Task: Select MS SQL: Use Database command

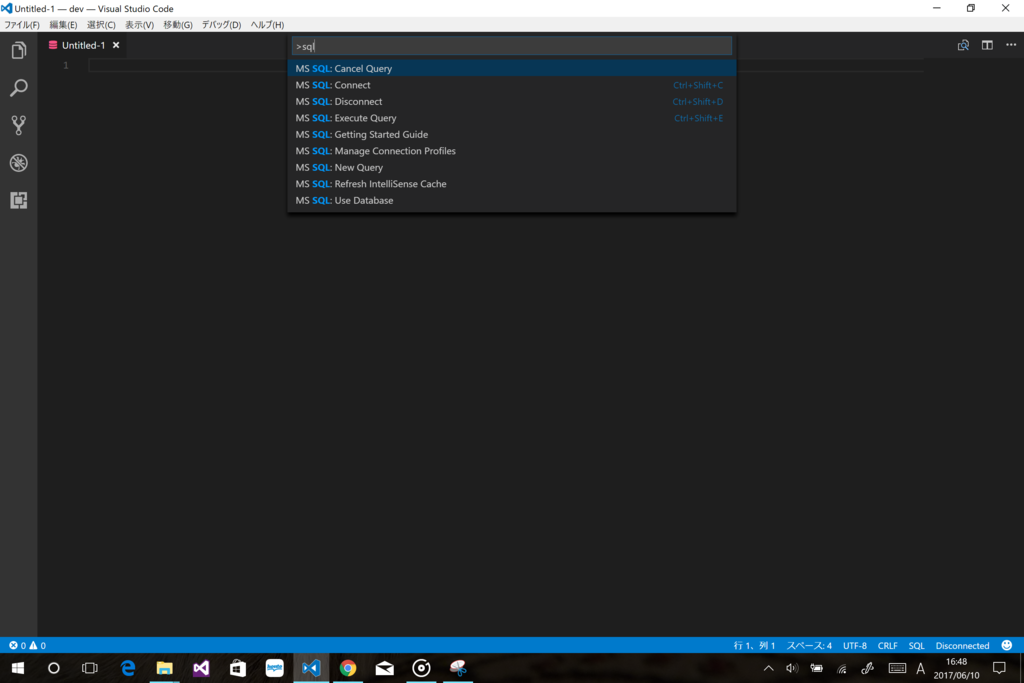Action: pyautogui.click(x=511, y=200)
